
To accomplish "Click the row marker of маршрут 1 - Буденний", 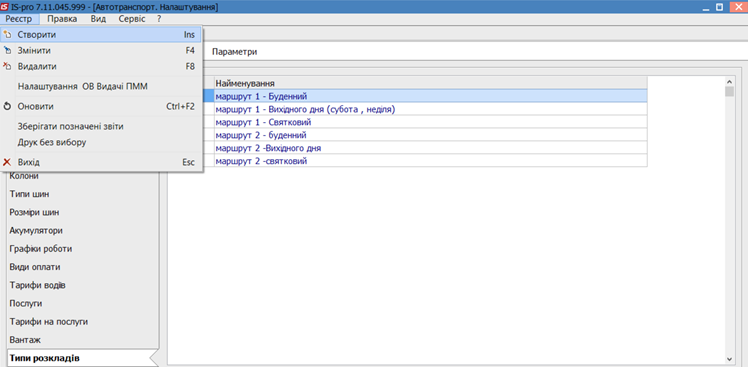I will coord(208,96).
